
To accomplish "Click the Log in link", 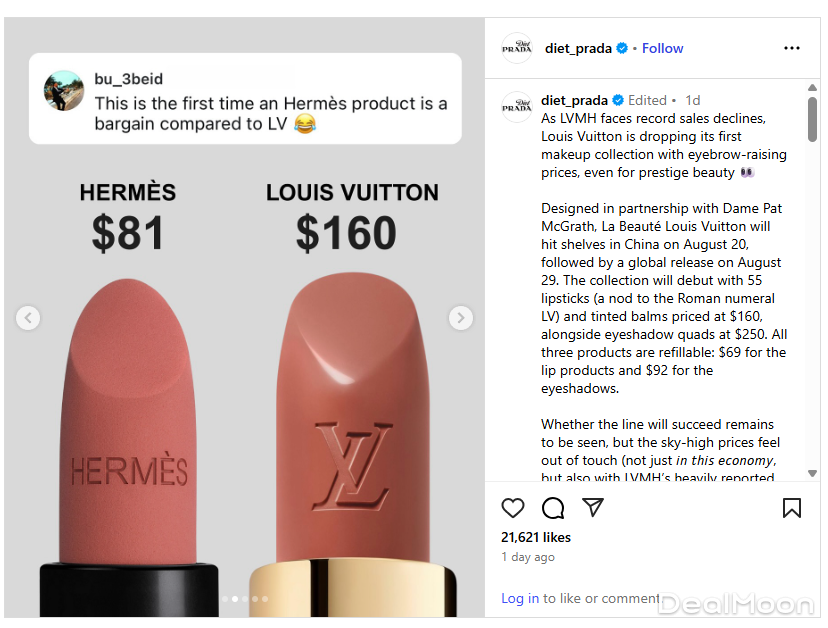I will point(520,598).
